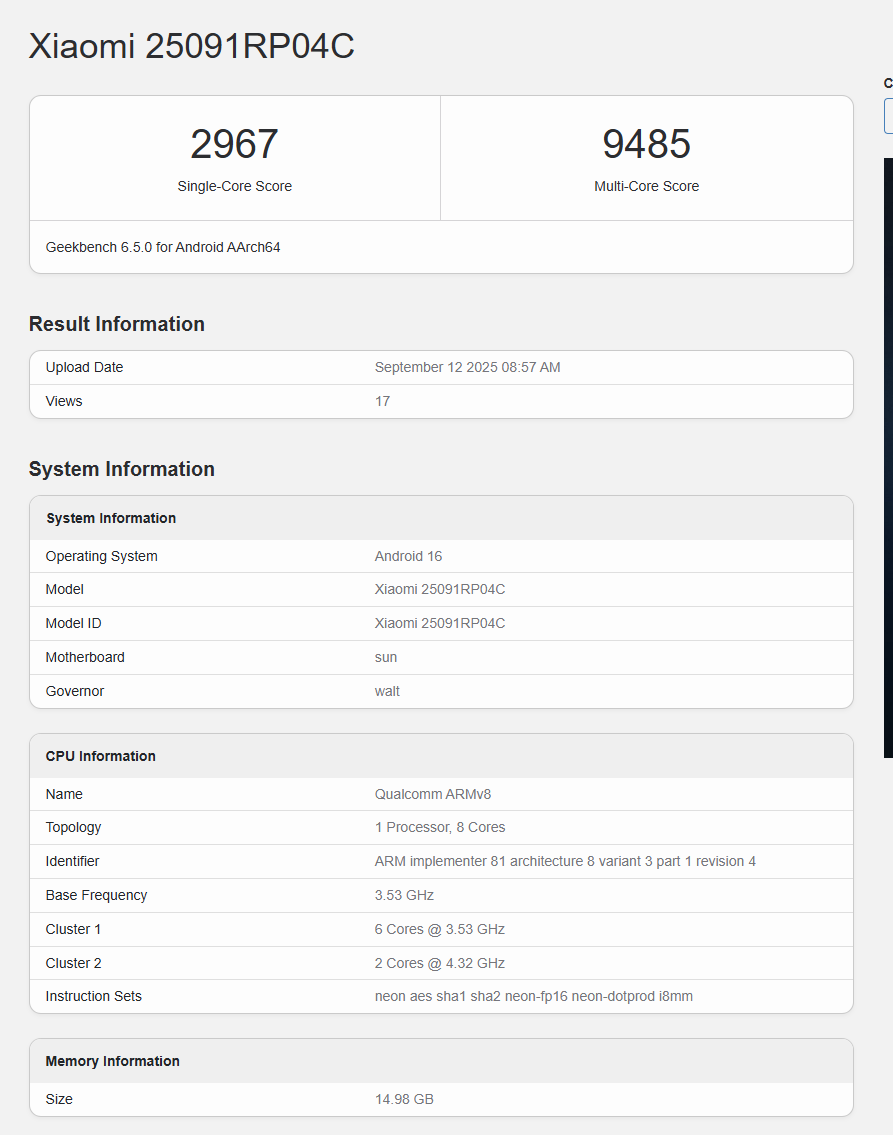Viewport: 893px width, 1135px height.
Task: Click the Motherboard value sun
Action: pyautogui.click(x=386, y=657)
